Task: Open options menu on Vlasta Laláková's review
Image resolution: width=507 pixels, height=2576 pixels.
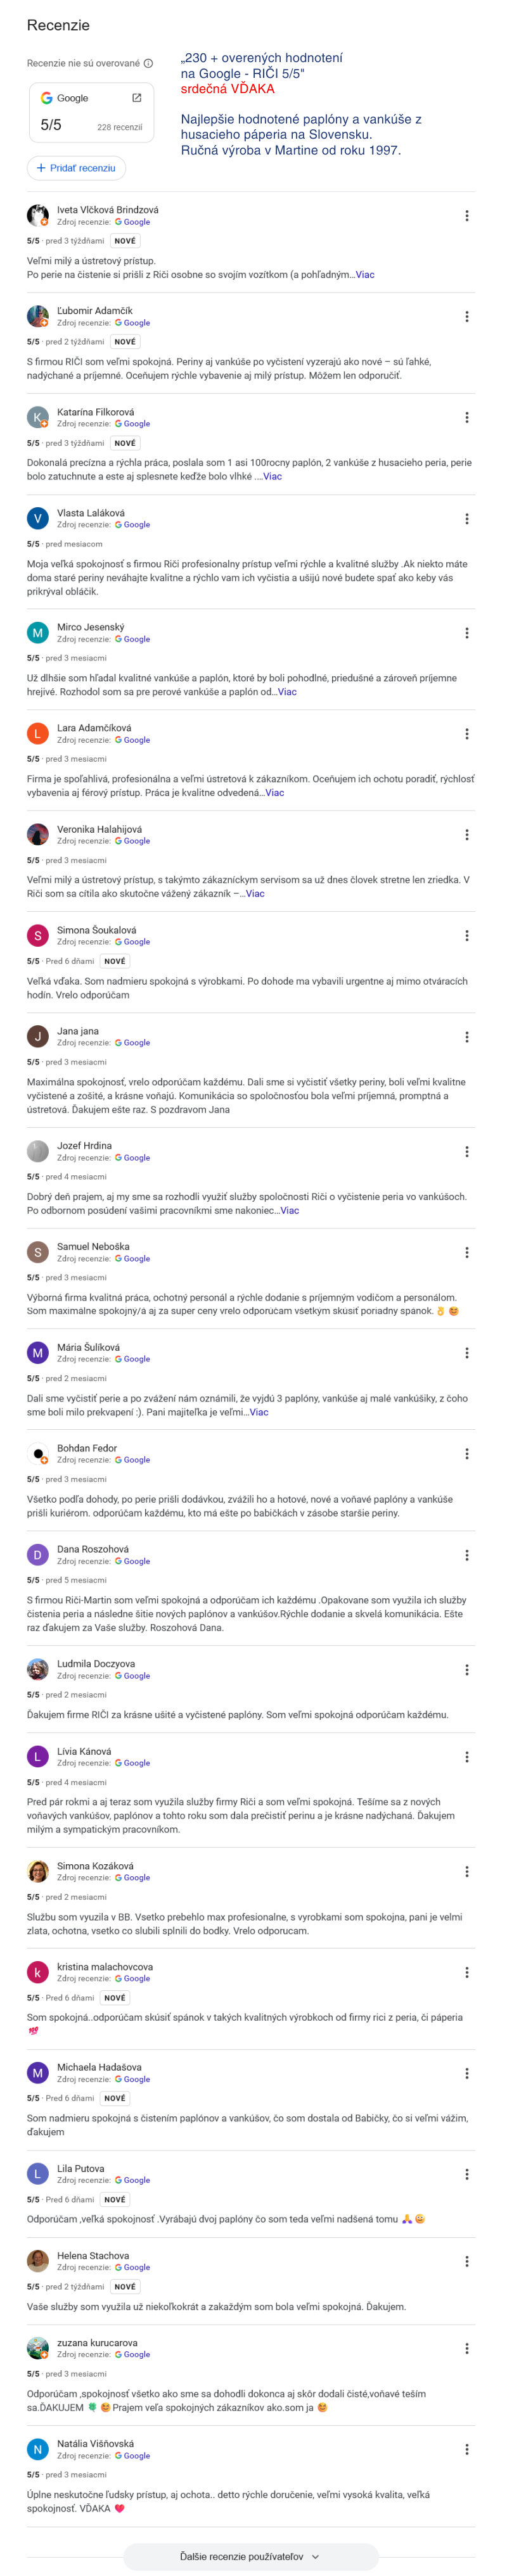Action: [466, 519]
